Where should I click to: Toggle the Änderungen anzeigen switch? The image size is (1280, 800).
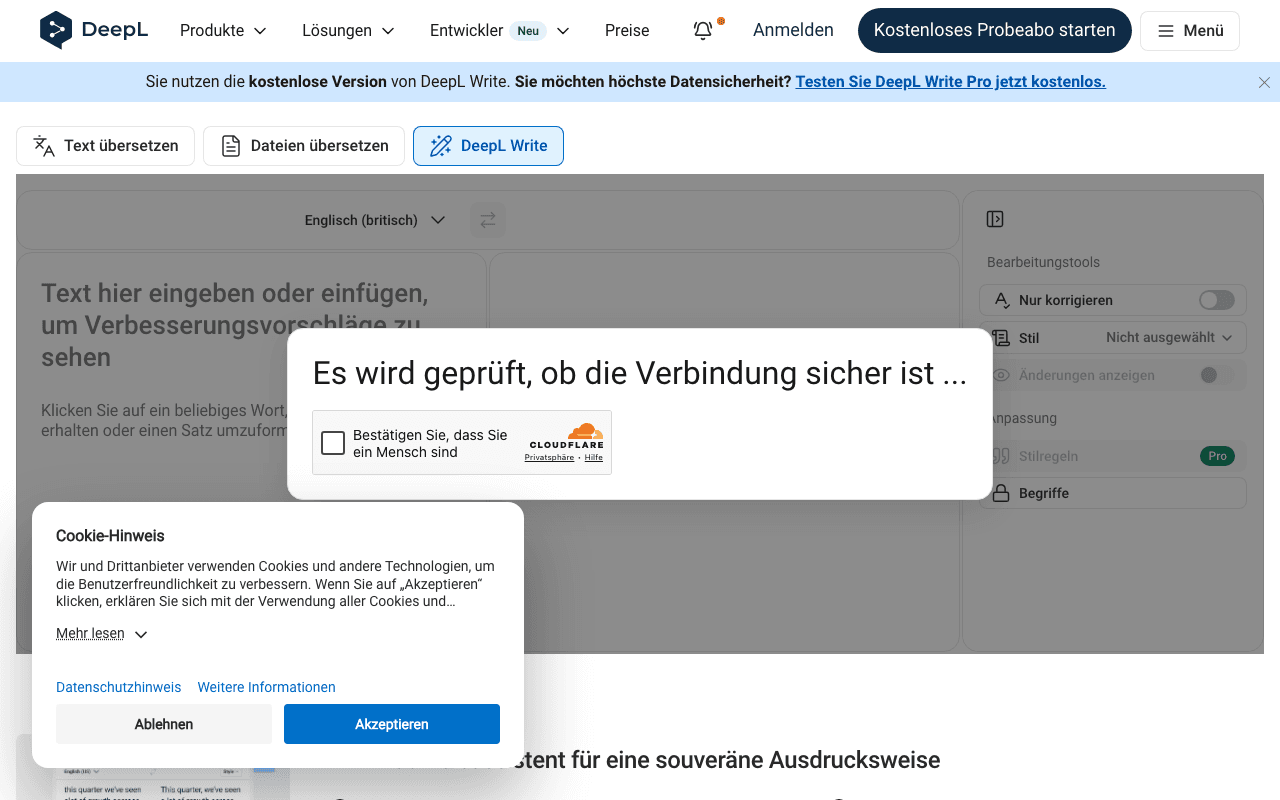pos(1217,375)
